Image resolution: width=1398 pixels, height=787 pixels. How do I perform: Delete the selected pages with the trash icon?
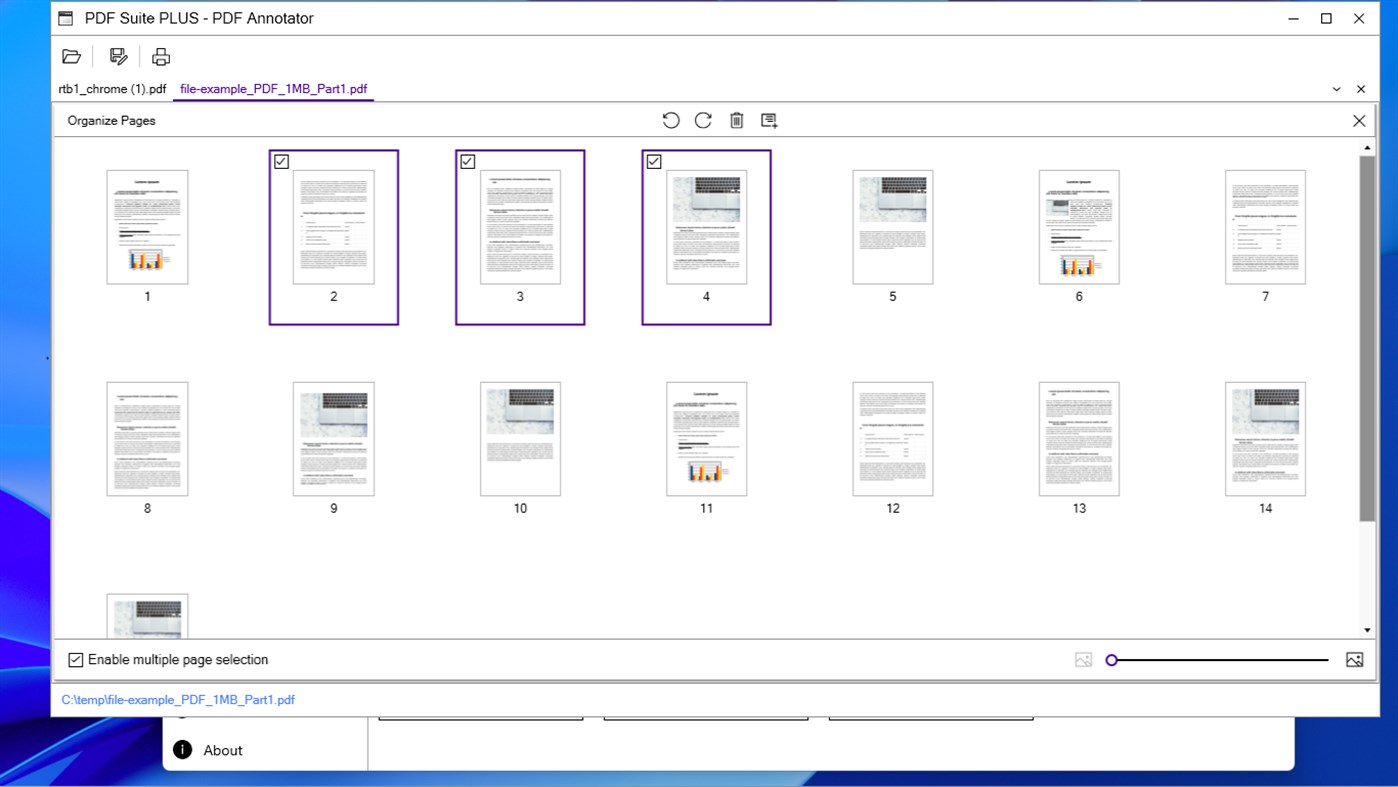(x=737, y=120)
